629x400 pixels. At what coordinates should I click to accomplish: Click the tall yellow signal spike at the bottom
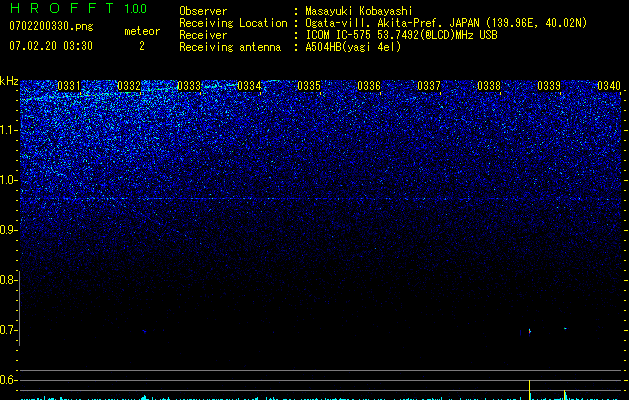coord(530,390)
